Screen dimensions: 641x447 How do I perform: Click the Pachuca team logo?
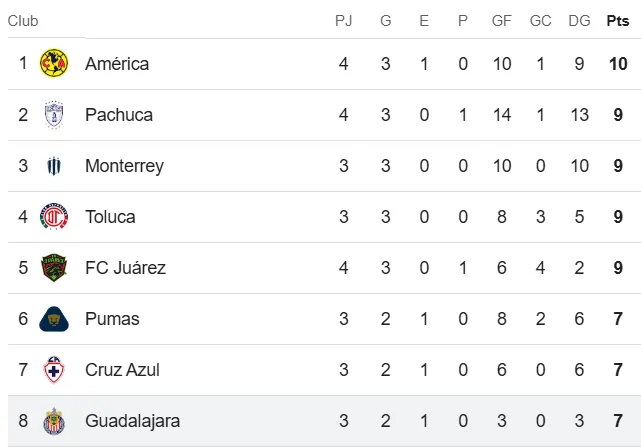(x=53, y=115)
